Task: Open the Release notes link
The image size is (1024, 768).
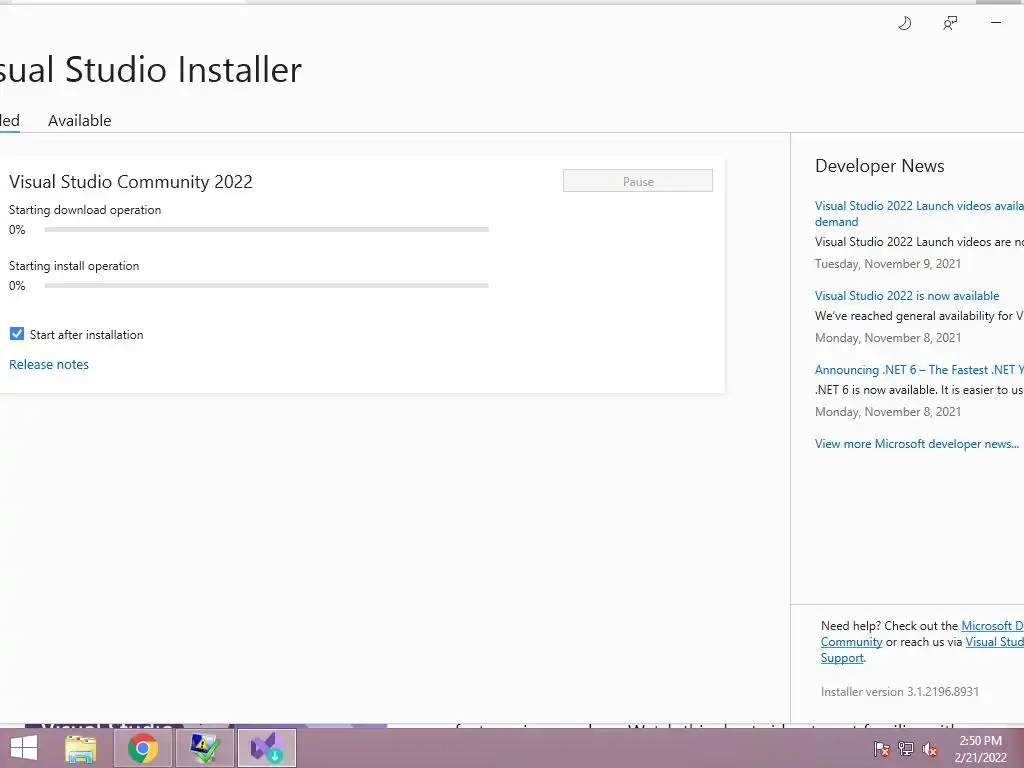Action: click(49, 364)
